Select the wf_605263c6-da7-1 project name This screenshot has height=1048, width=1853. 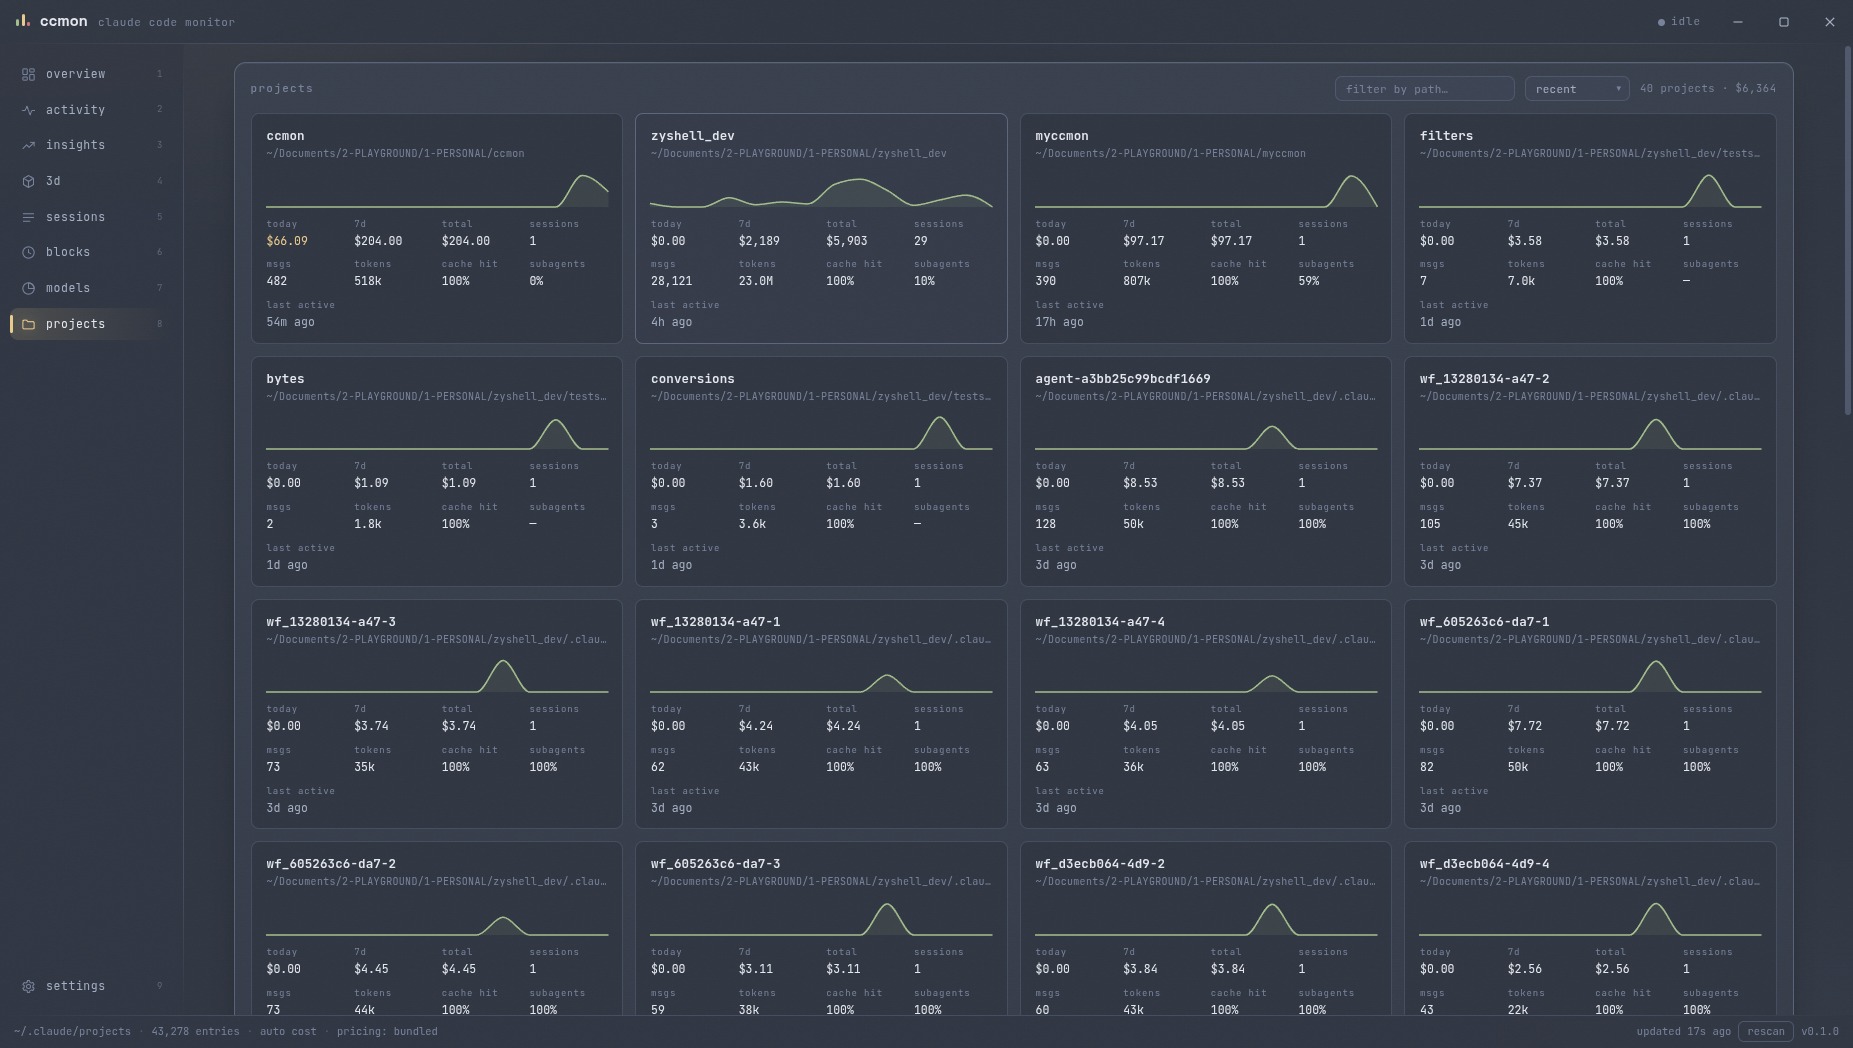pyautogui.click(x=1484, y=622)
